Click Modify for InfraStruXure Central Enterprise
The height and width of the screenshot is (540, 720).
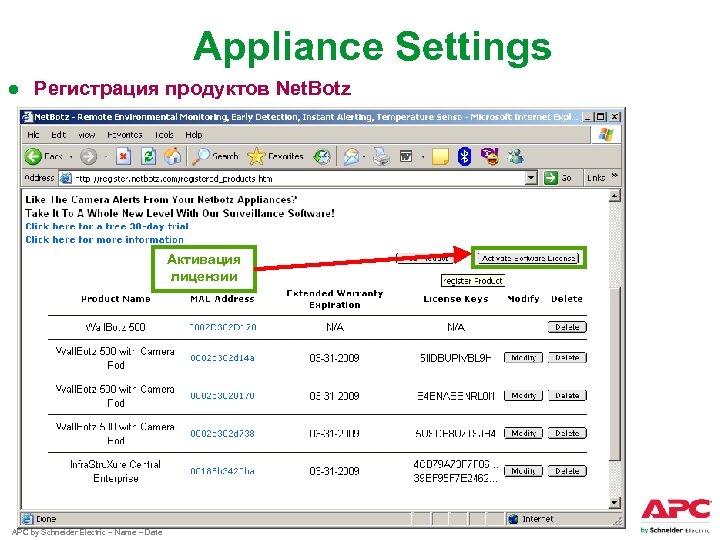523,471
